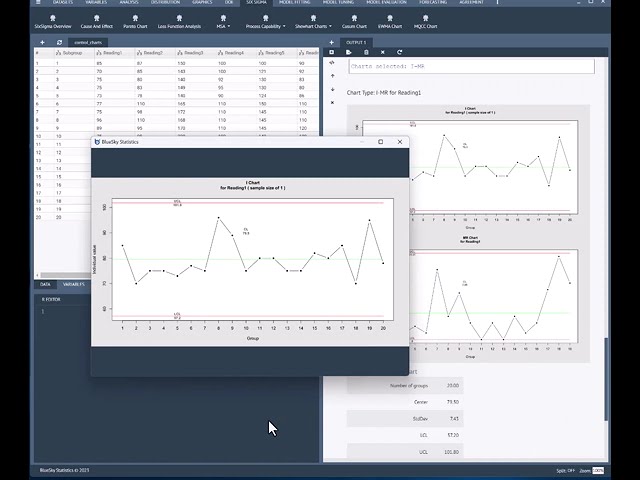Click the UCL value 101.80
Screen dimensions: 640x480
coord(451,452)
